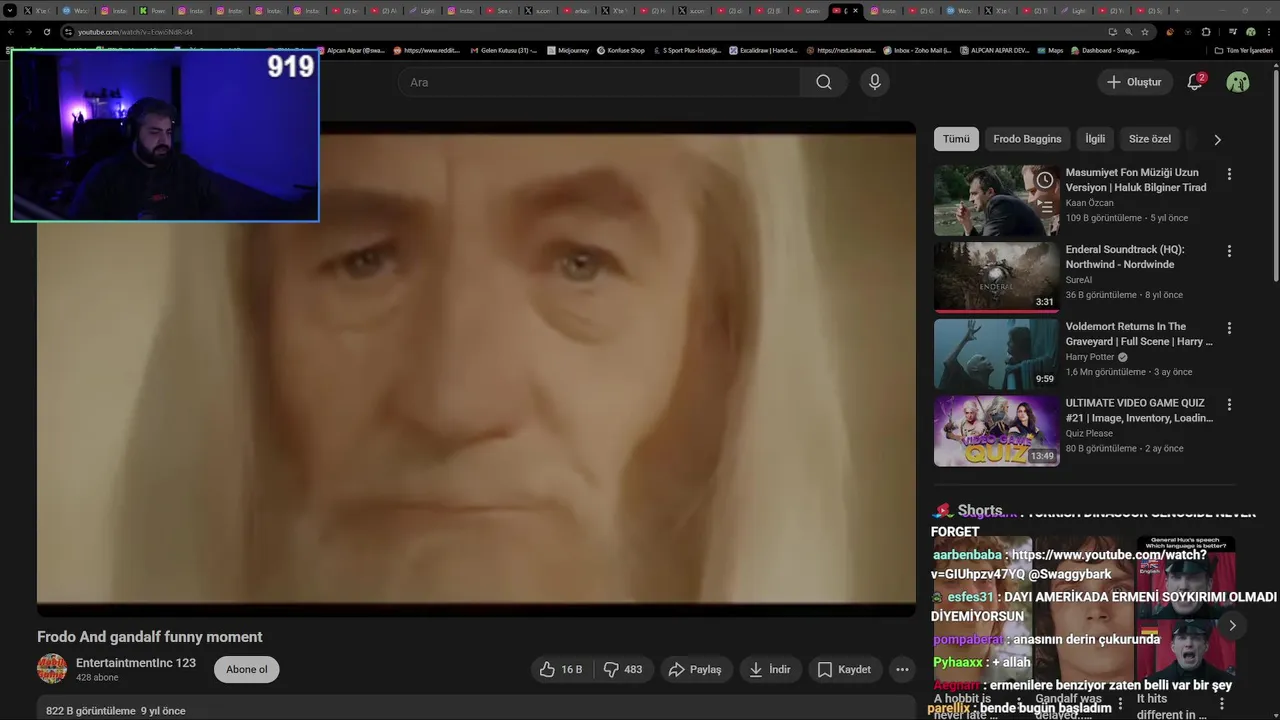Viewport: 1280px width, 720px height.
Task: Open options for ULTIMATE VIDEO GAME QUIZ
Action: click(1229, 405)
